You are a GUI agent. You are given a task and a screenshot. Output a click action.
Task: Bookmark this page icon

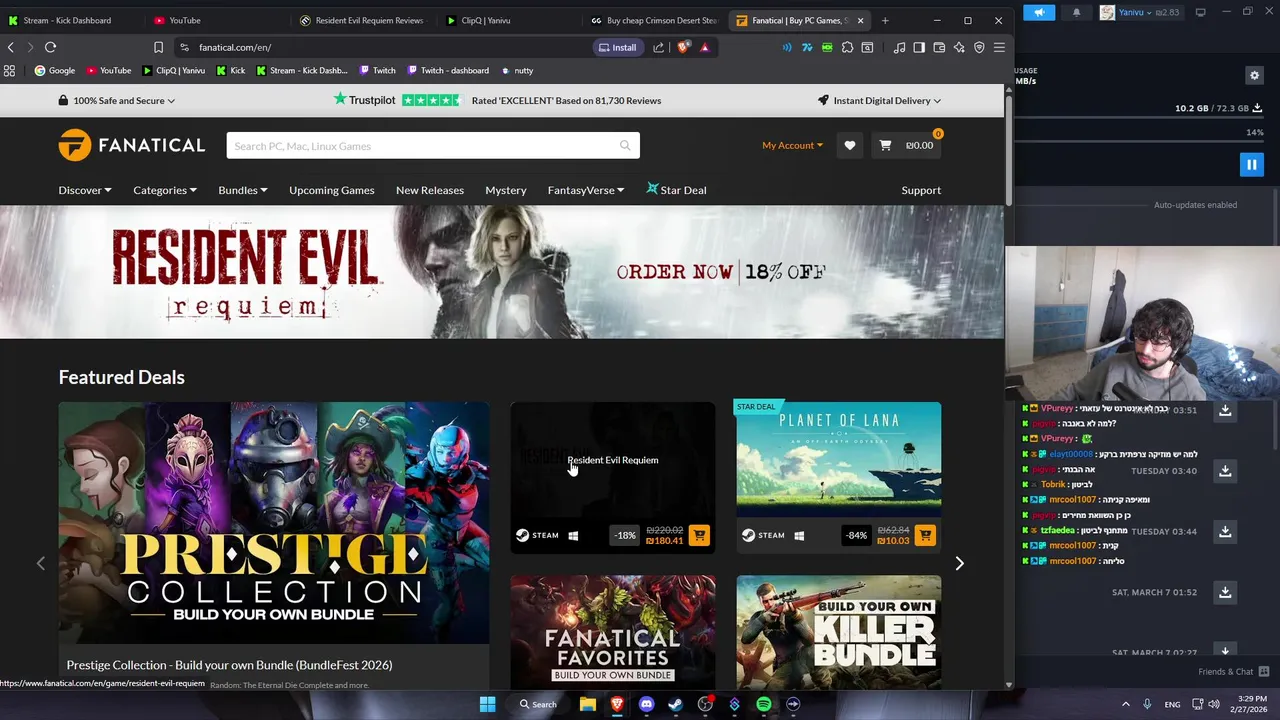(x=158, y=47)
